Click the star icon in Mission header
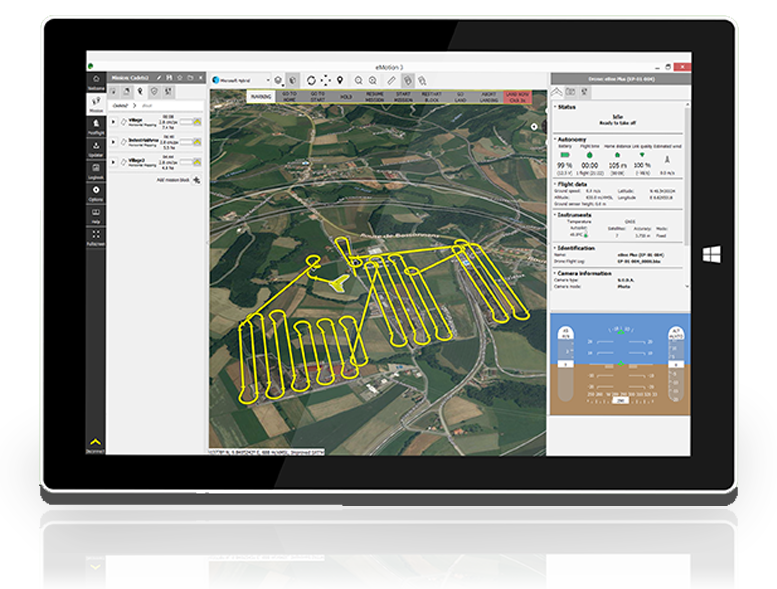The image size is (777, 589). tap(180, 78)
